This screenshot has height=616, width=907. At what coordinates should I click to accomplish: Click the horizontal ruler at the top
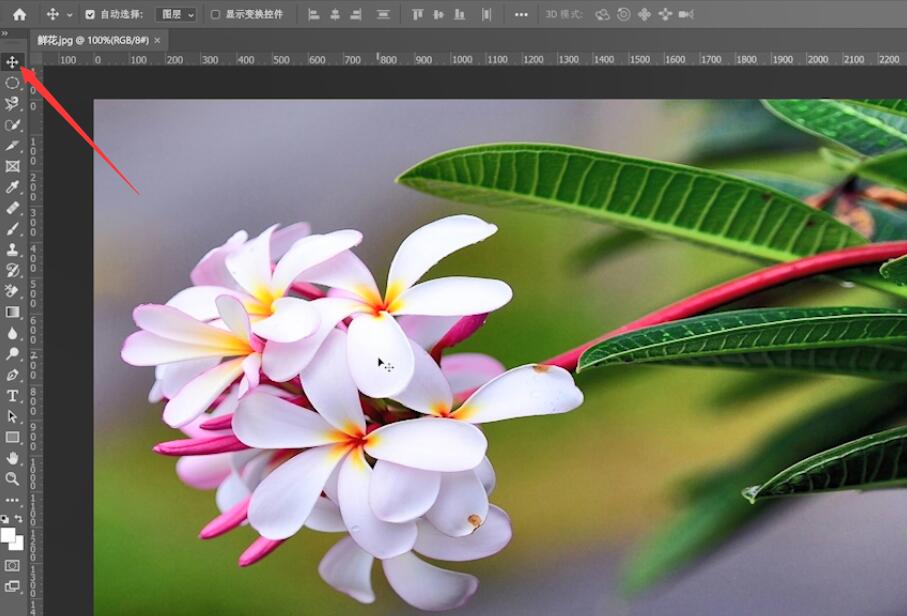[x=474, y=59]
